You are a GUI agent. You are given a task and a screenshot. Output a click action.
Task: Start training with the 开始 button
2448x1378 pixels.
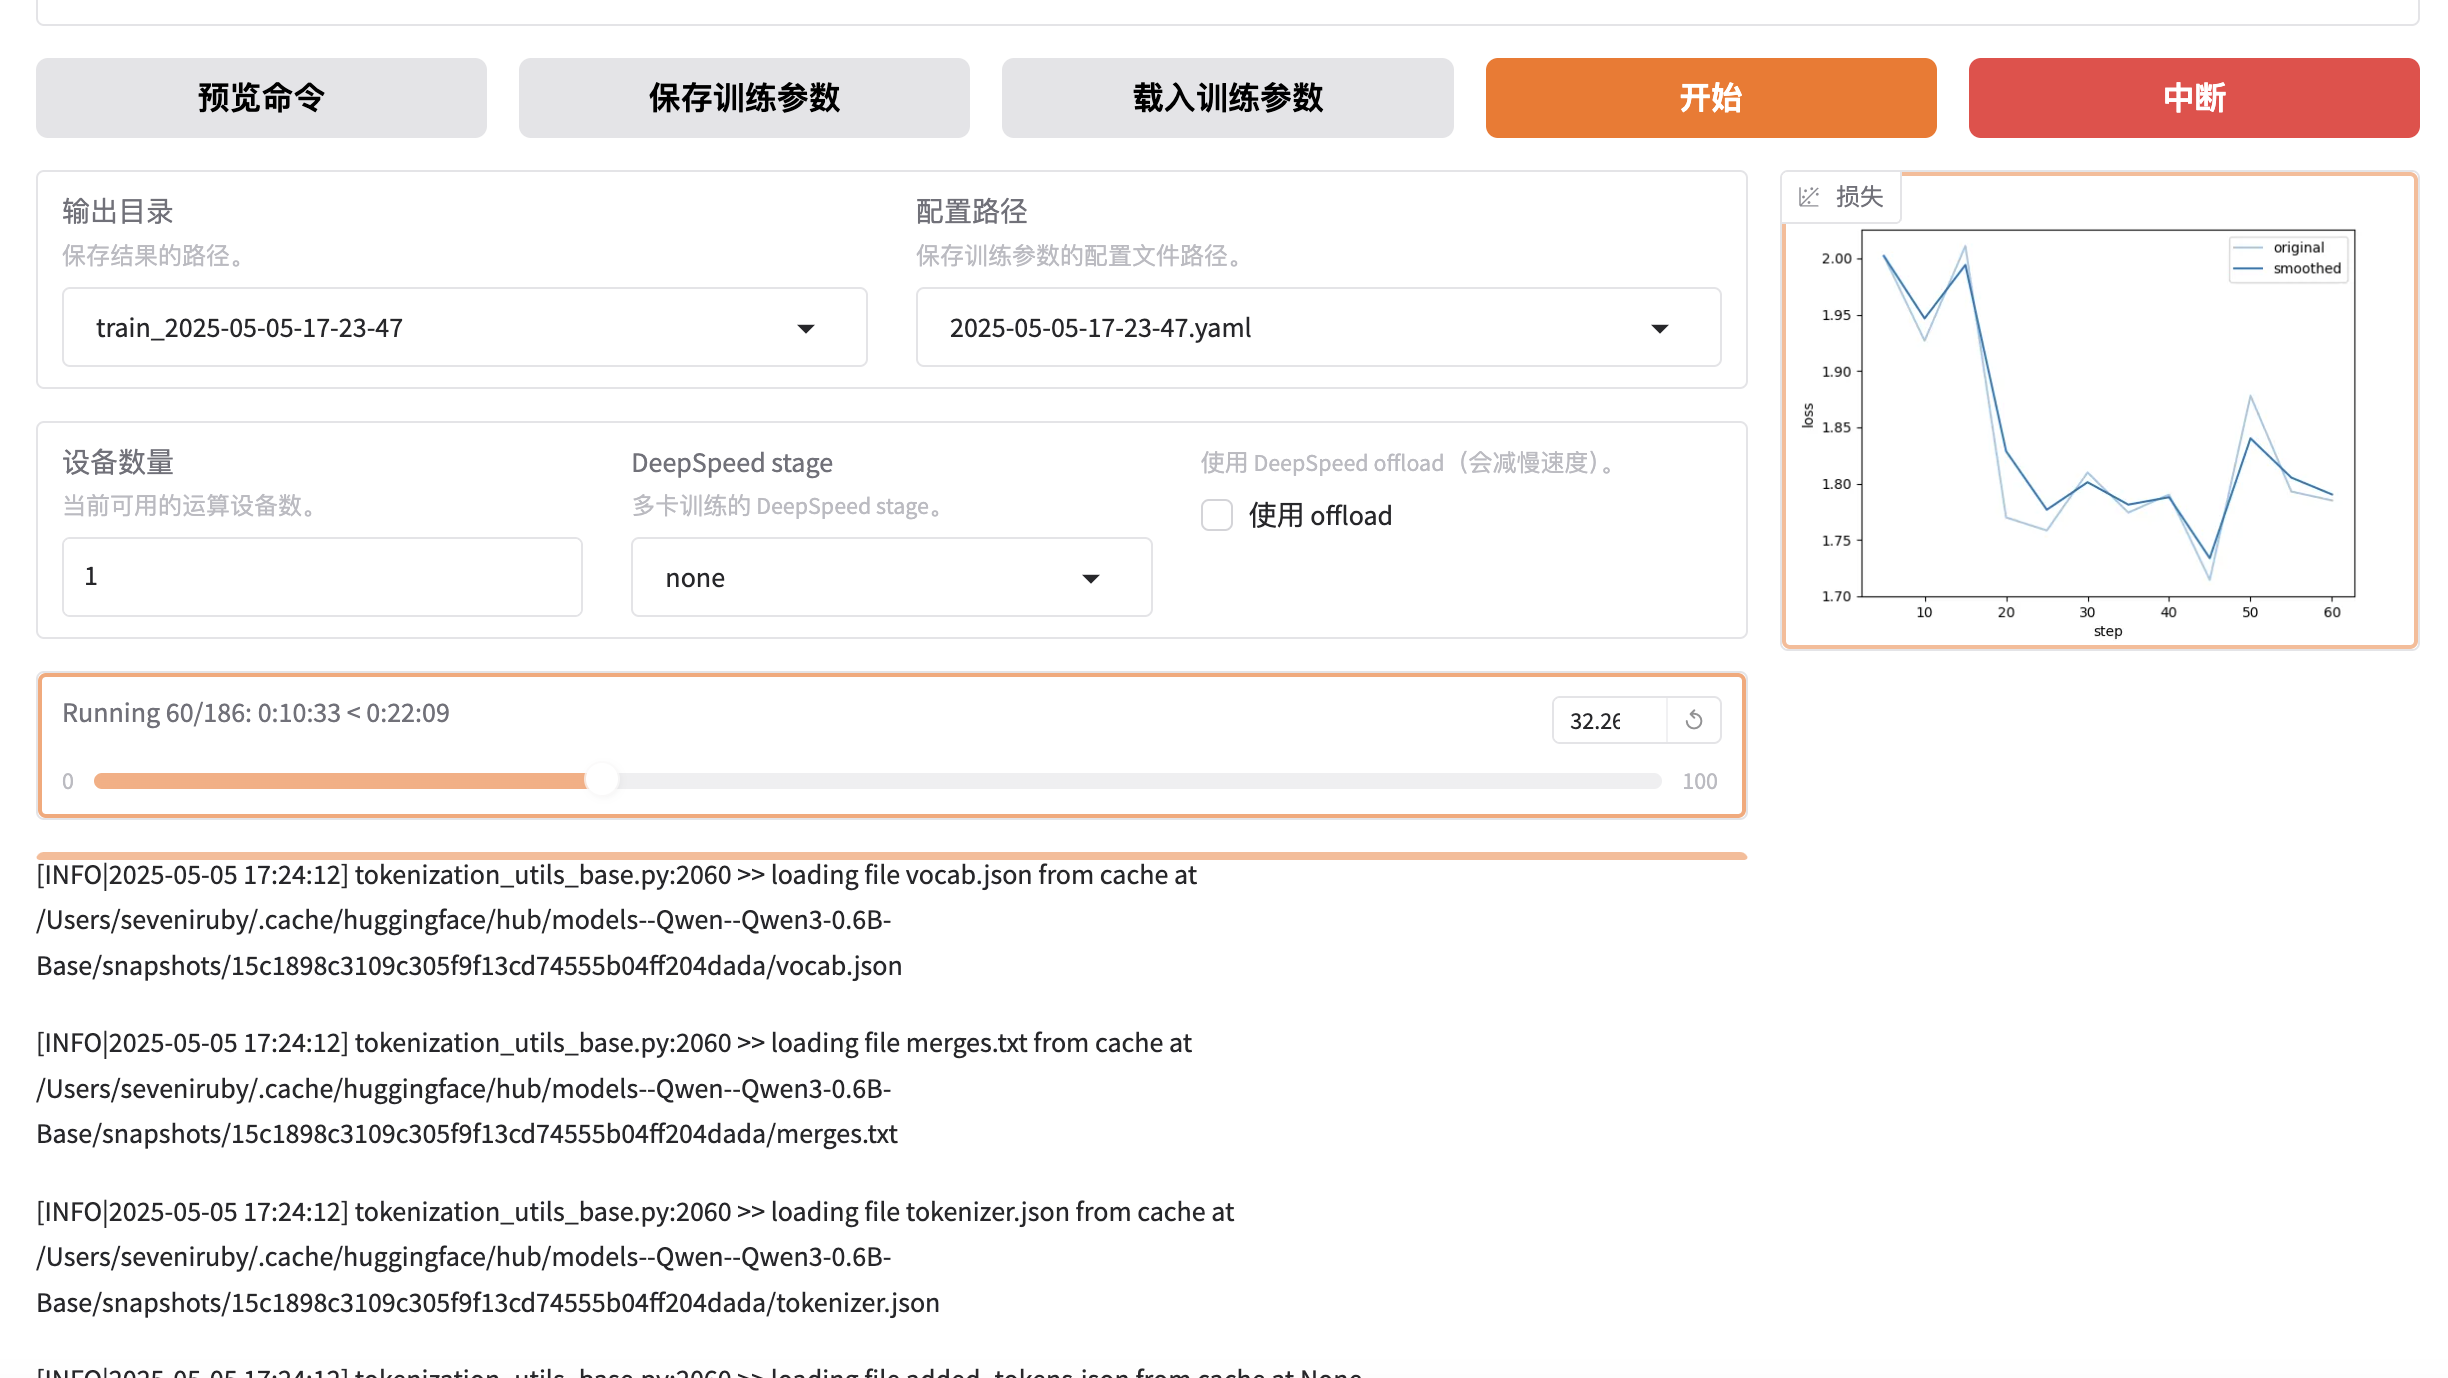tap(1710, 98)
